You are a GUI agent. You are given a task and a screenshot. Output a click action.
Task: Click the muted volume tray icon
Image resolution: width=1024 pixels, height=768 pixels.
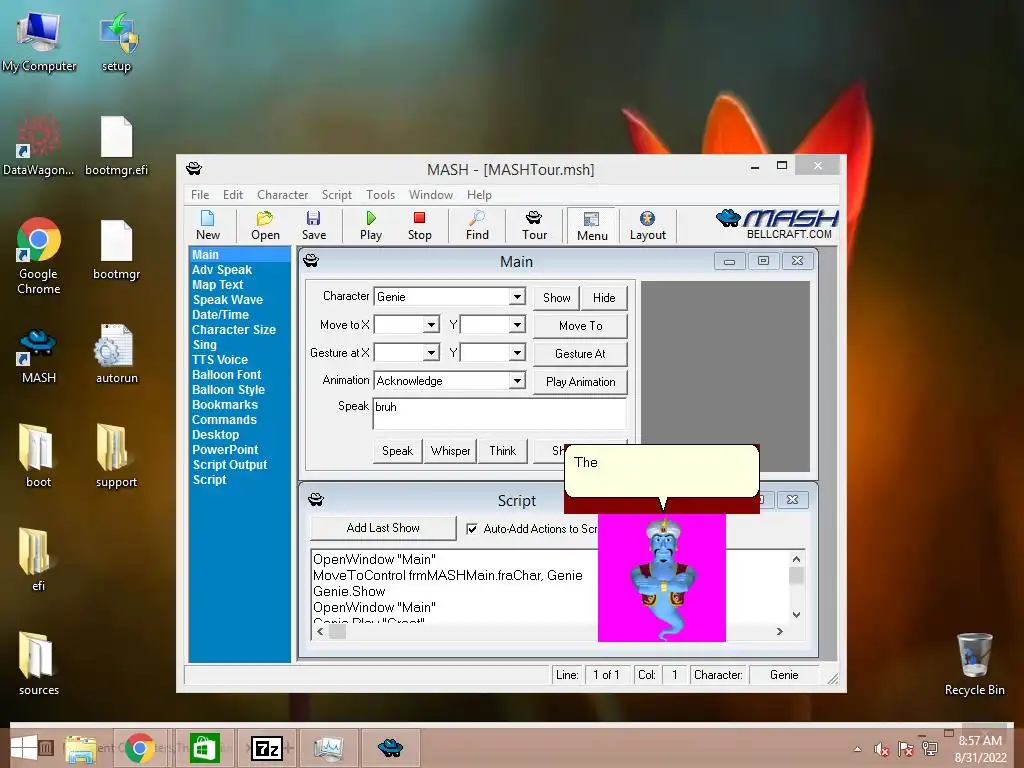(x=882, y=750)
